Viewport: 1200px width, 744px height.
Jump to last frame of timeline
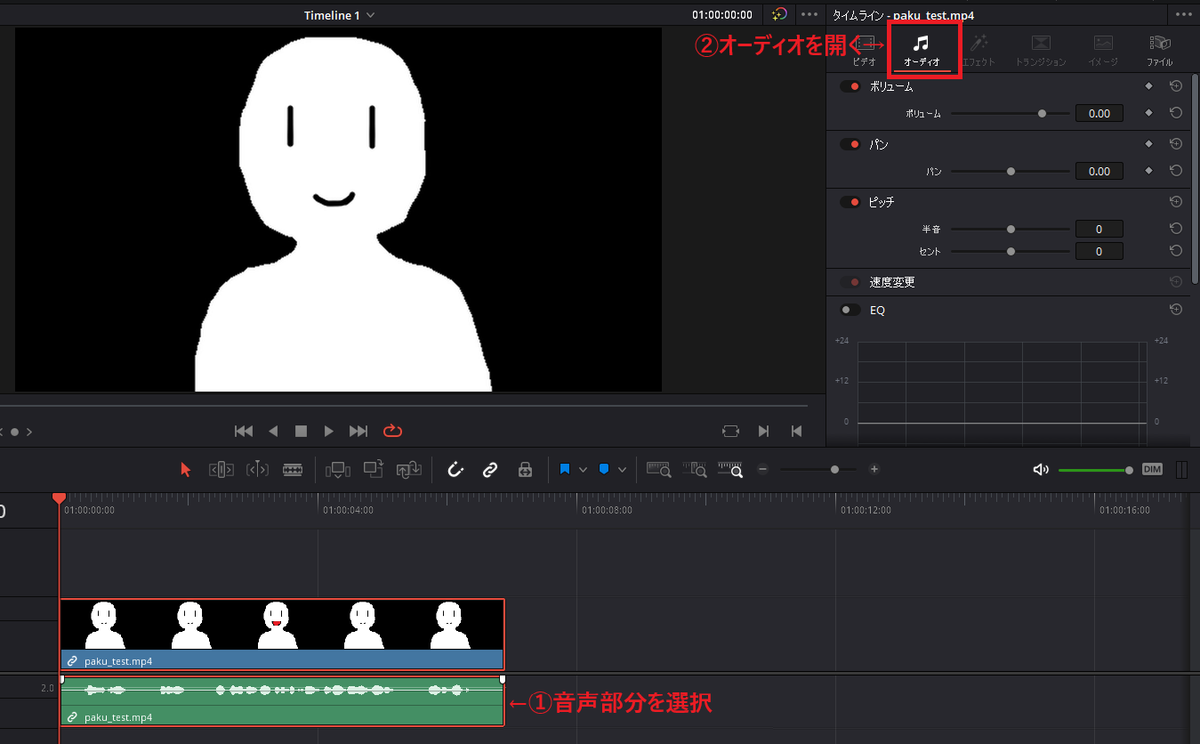[358, 431]
